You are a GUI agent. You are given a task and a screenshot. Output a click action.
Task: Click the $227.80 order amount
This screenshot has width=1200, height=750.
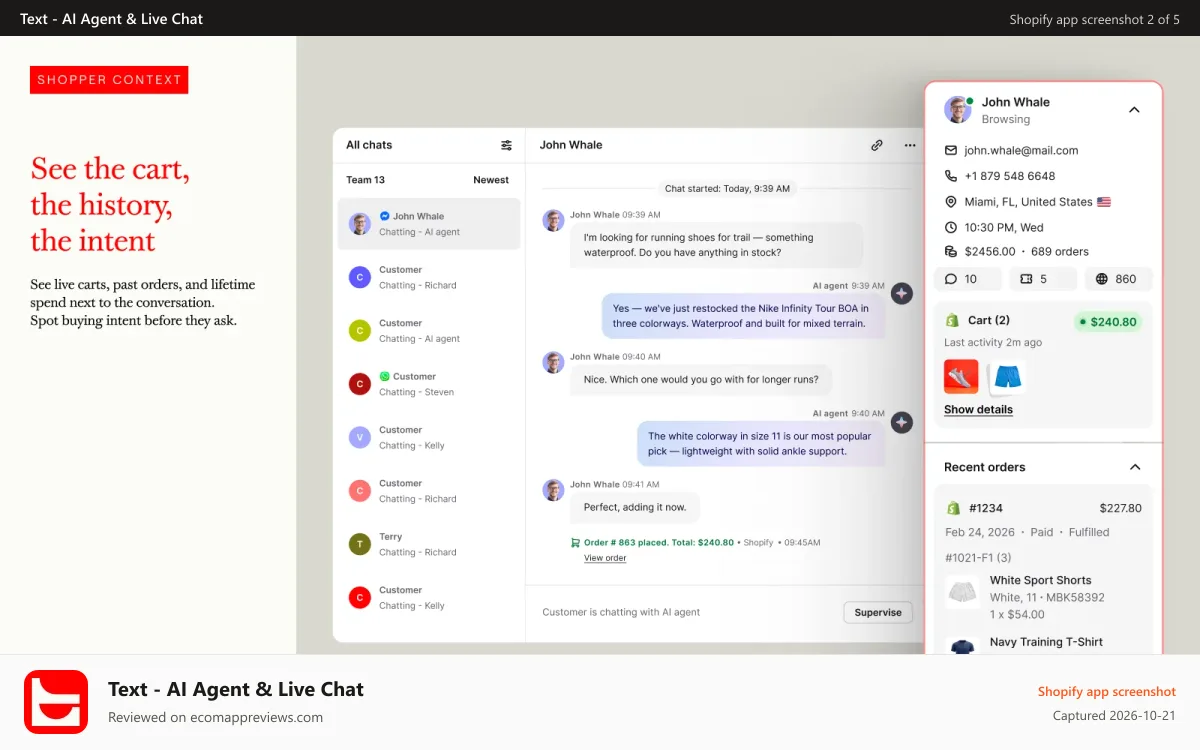(1120, 508)
